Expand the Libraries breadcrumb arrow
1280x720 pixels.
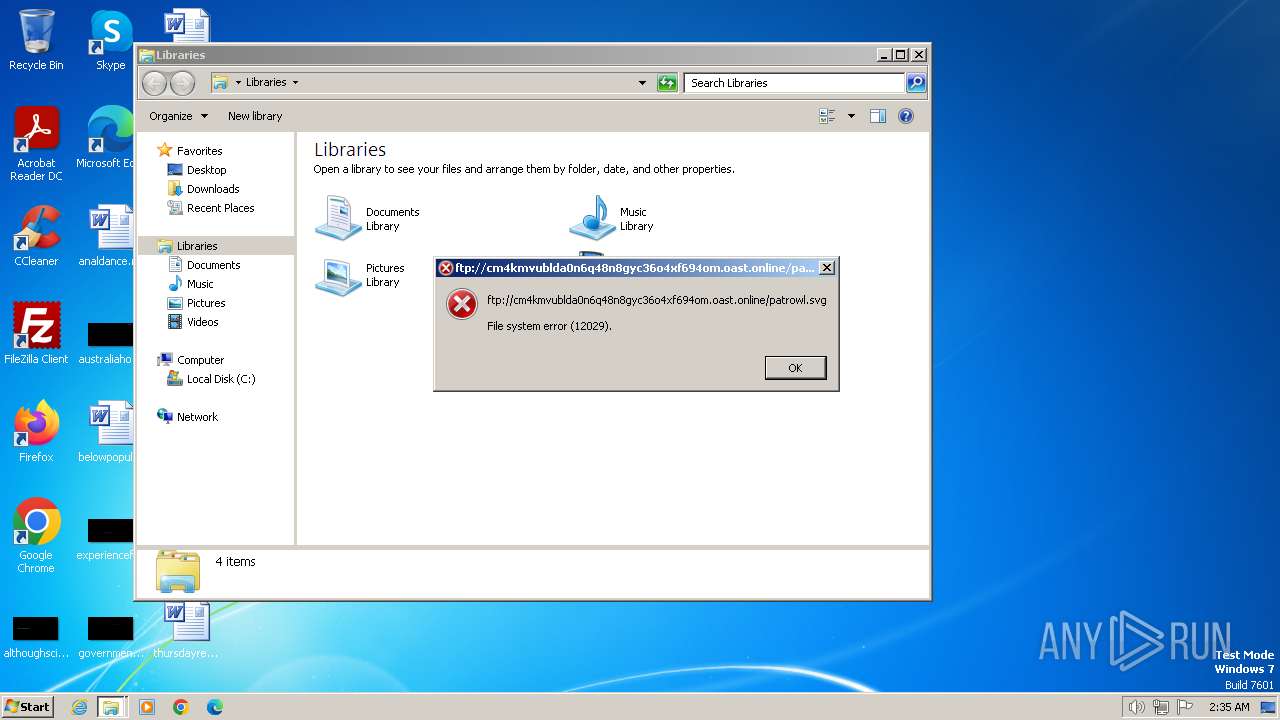tap(295, 83)
